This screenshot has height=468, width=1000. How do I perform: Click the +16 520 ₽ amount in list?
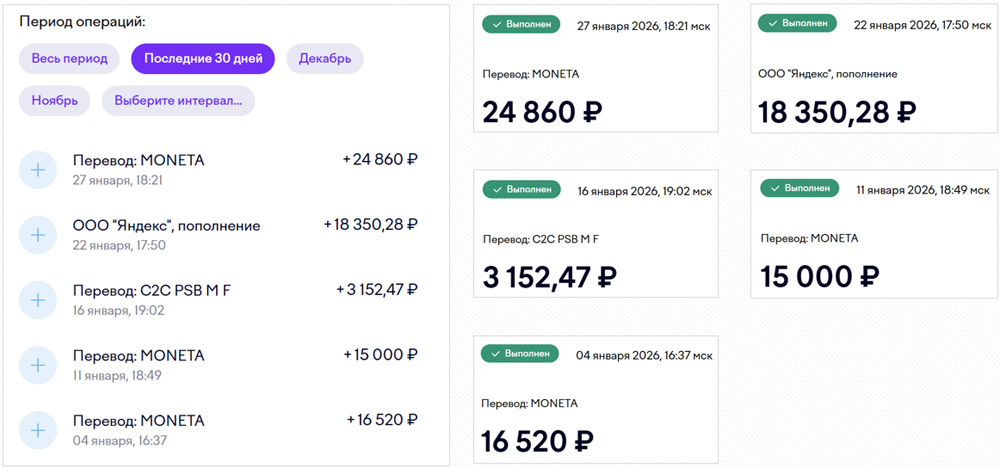pyautogui.click(x=382, y=420)
